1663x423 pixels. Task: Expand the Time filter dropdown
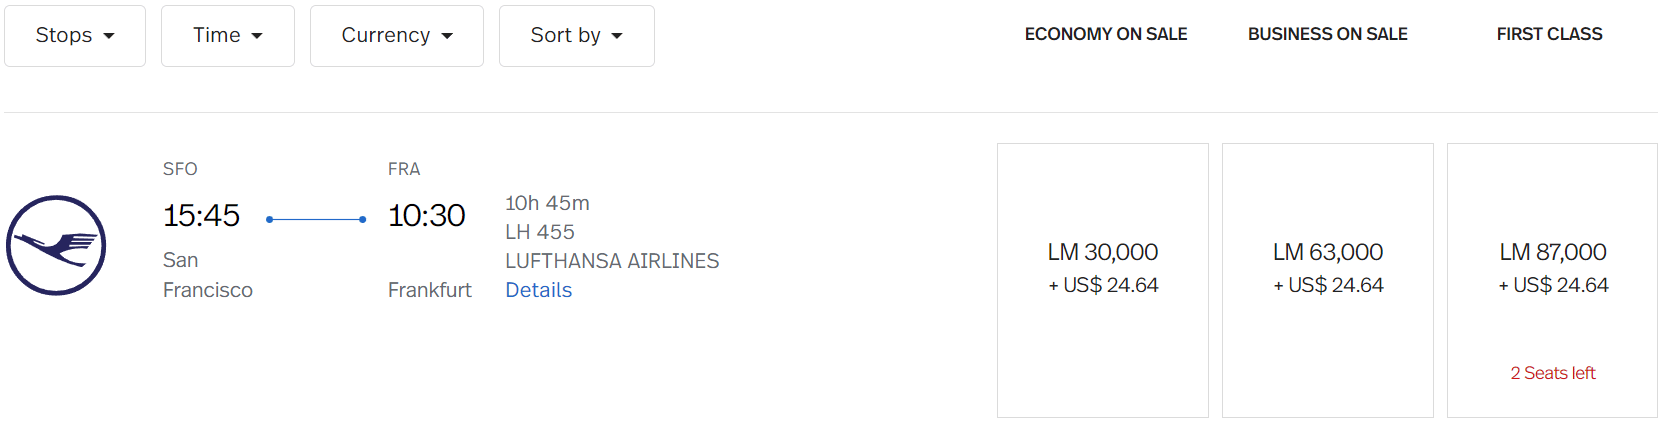point(228,36)
